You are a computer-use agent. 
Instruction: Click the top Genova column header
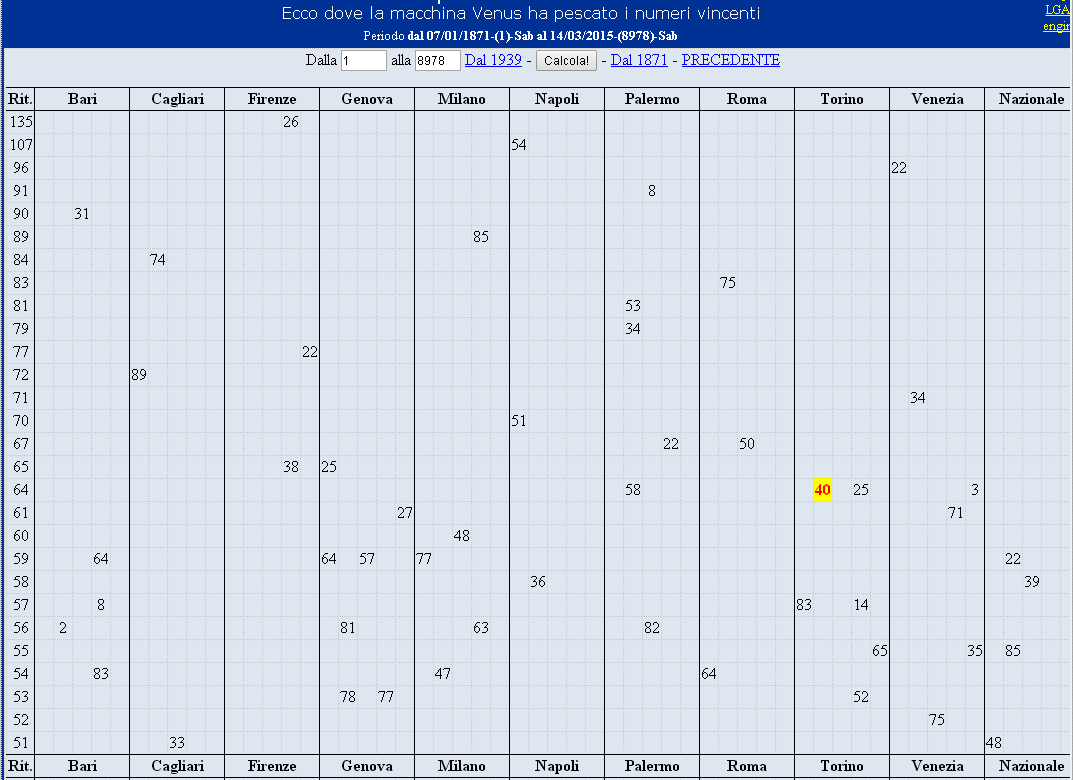[367, 99]
